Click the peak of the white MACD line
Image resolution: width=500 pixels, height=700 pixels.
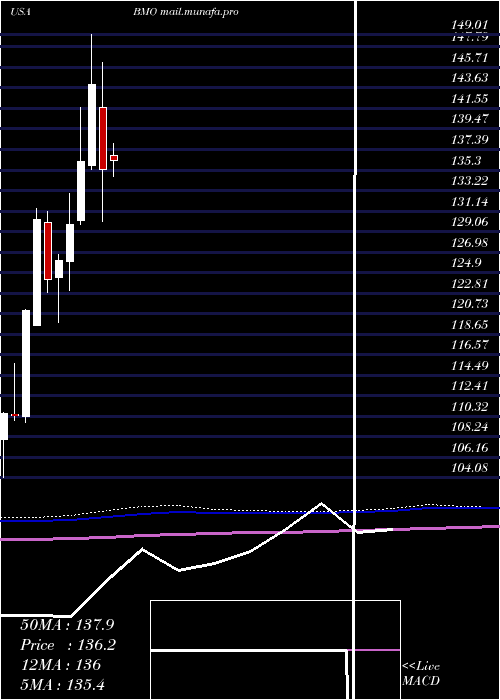321,504
